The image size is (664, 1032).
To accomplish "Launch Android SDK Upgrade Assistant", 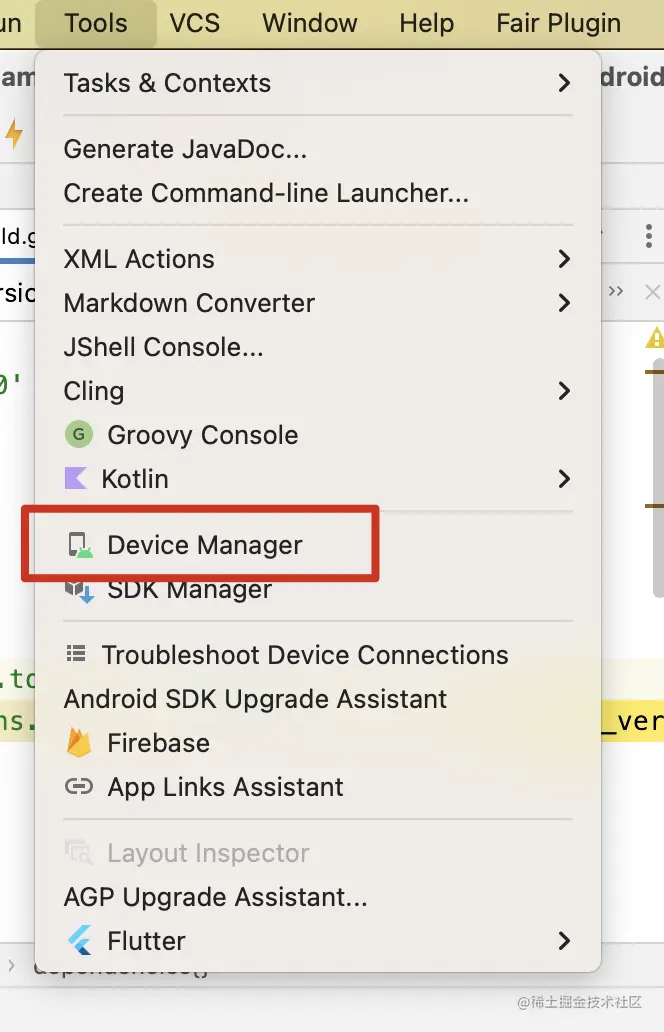I will click(x=255, y=699).
